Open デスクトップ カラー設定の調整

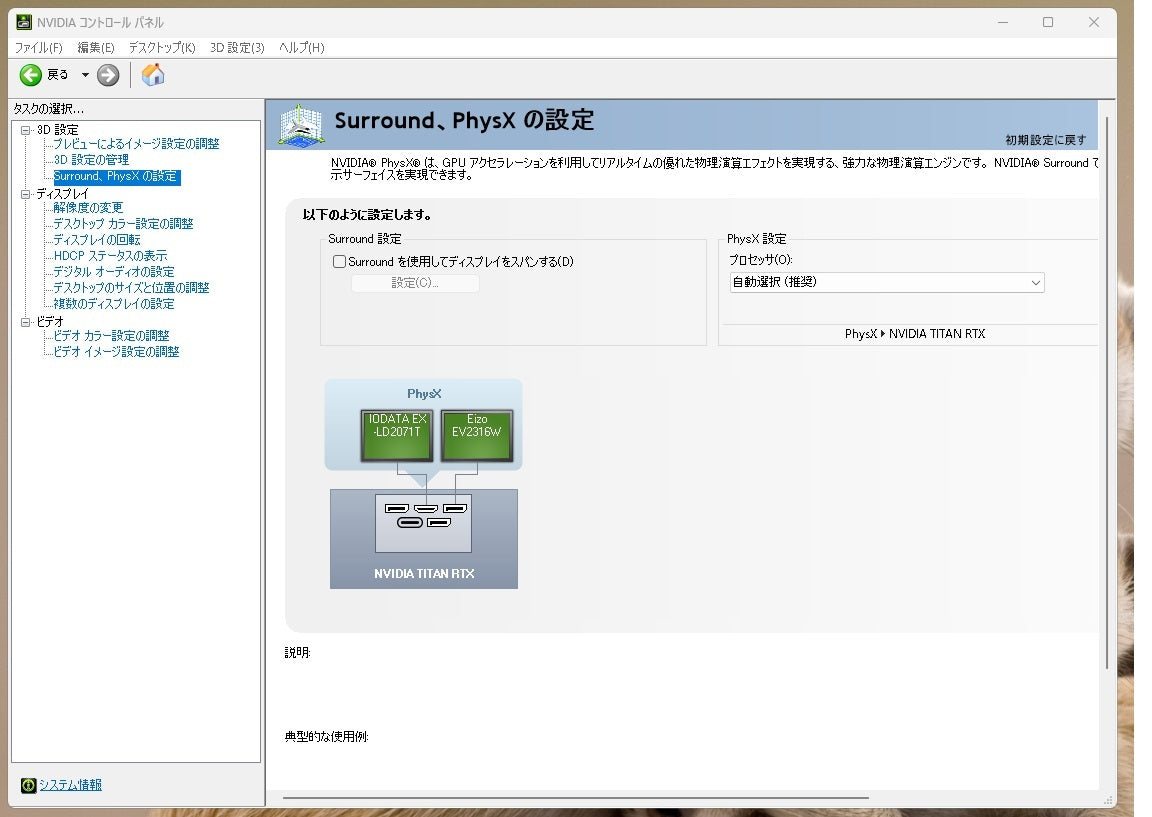(123, 224)
